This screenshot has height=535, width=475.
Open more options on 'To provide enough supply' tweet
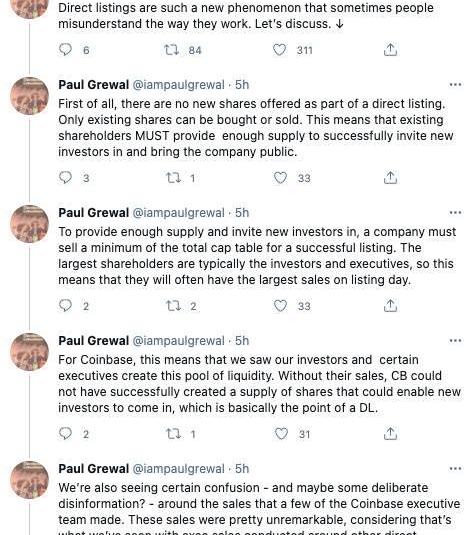coord(456,213)
